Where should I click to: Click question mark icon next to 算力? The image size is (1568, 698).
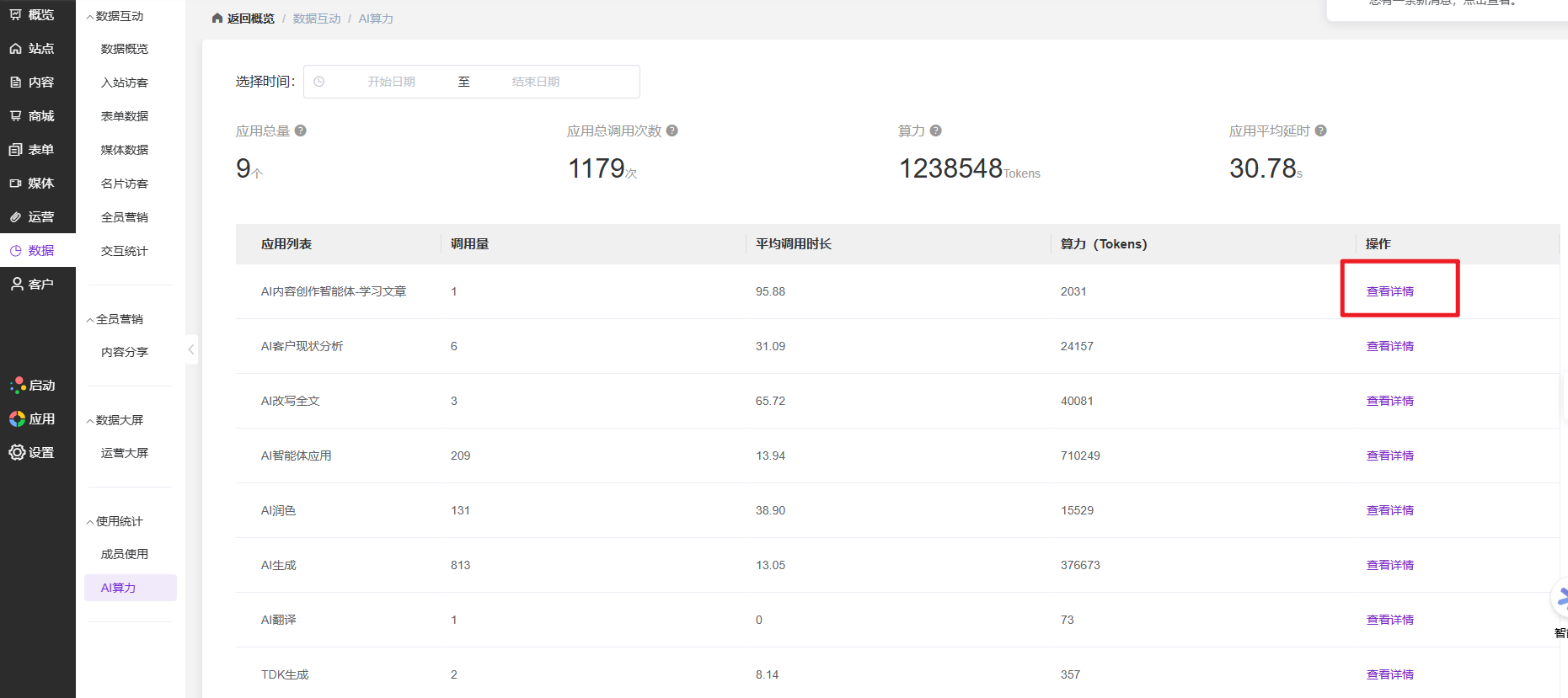935,131
